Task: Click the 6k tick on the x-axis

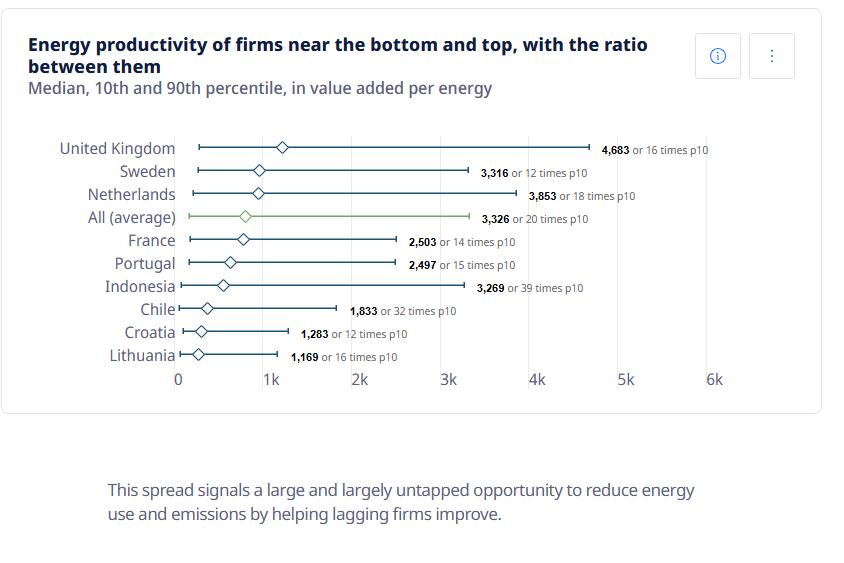Action: (x=714, y=380)
